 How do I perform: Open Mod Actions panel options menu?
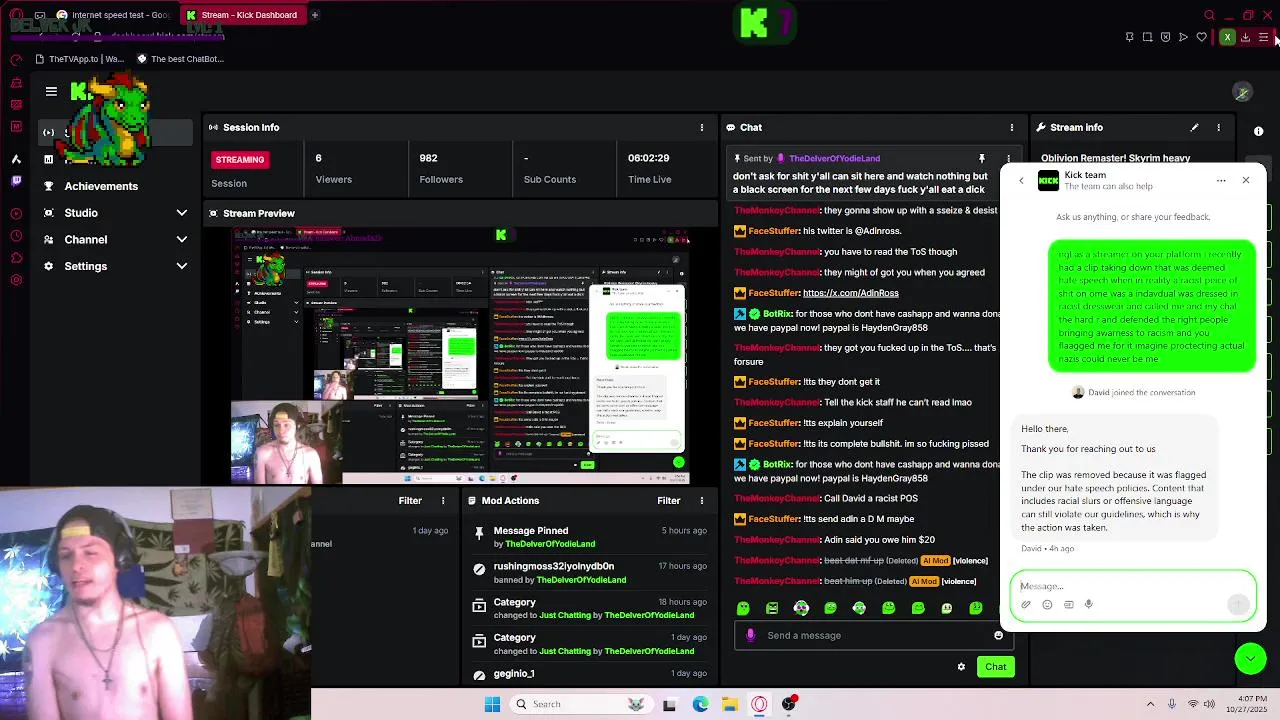[701, 500]
